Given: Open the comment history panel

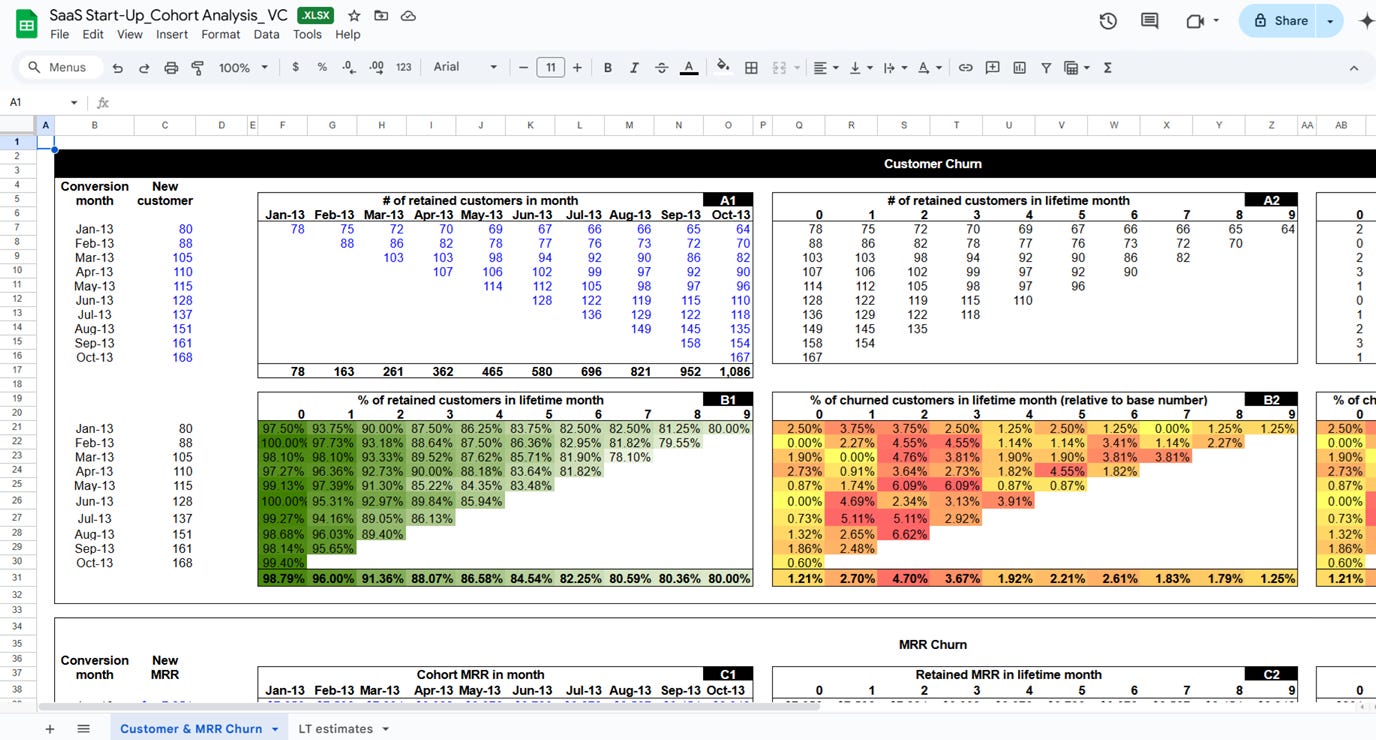Looking at the screenshot, I should (x=1149, y=19).
